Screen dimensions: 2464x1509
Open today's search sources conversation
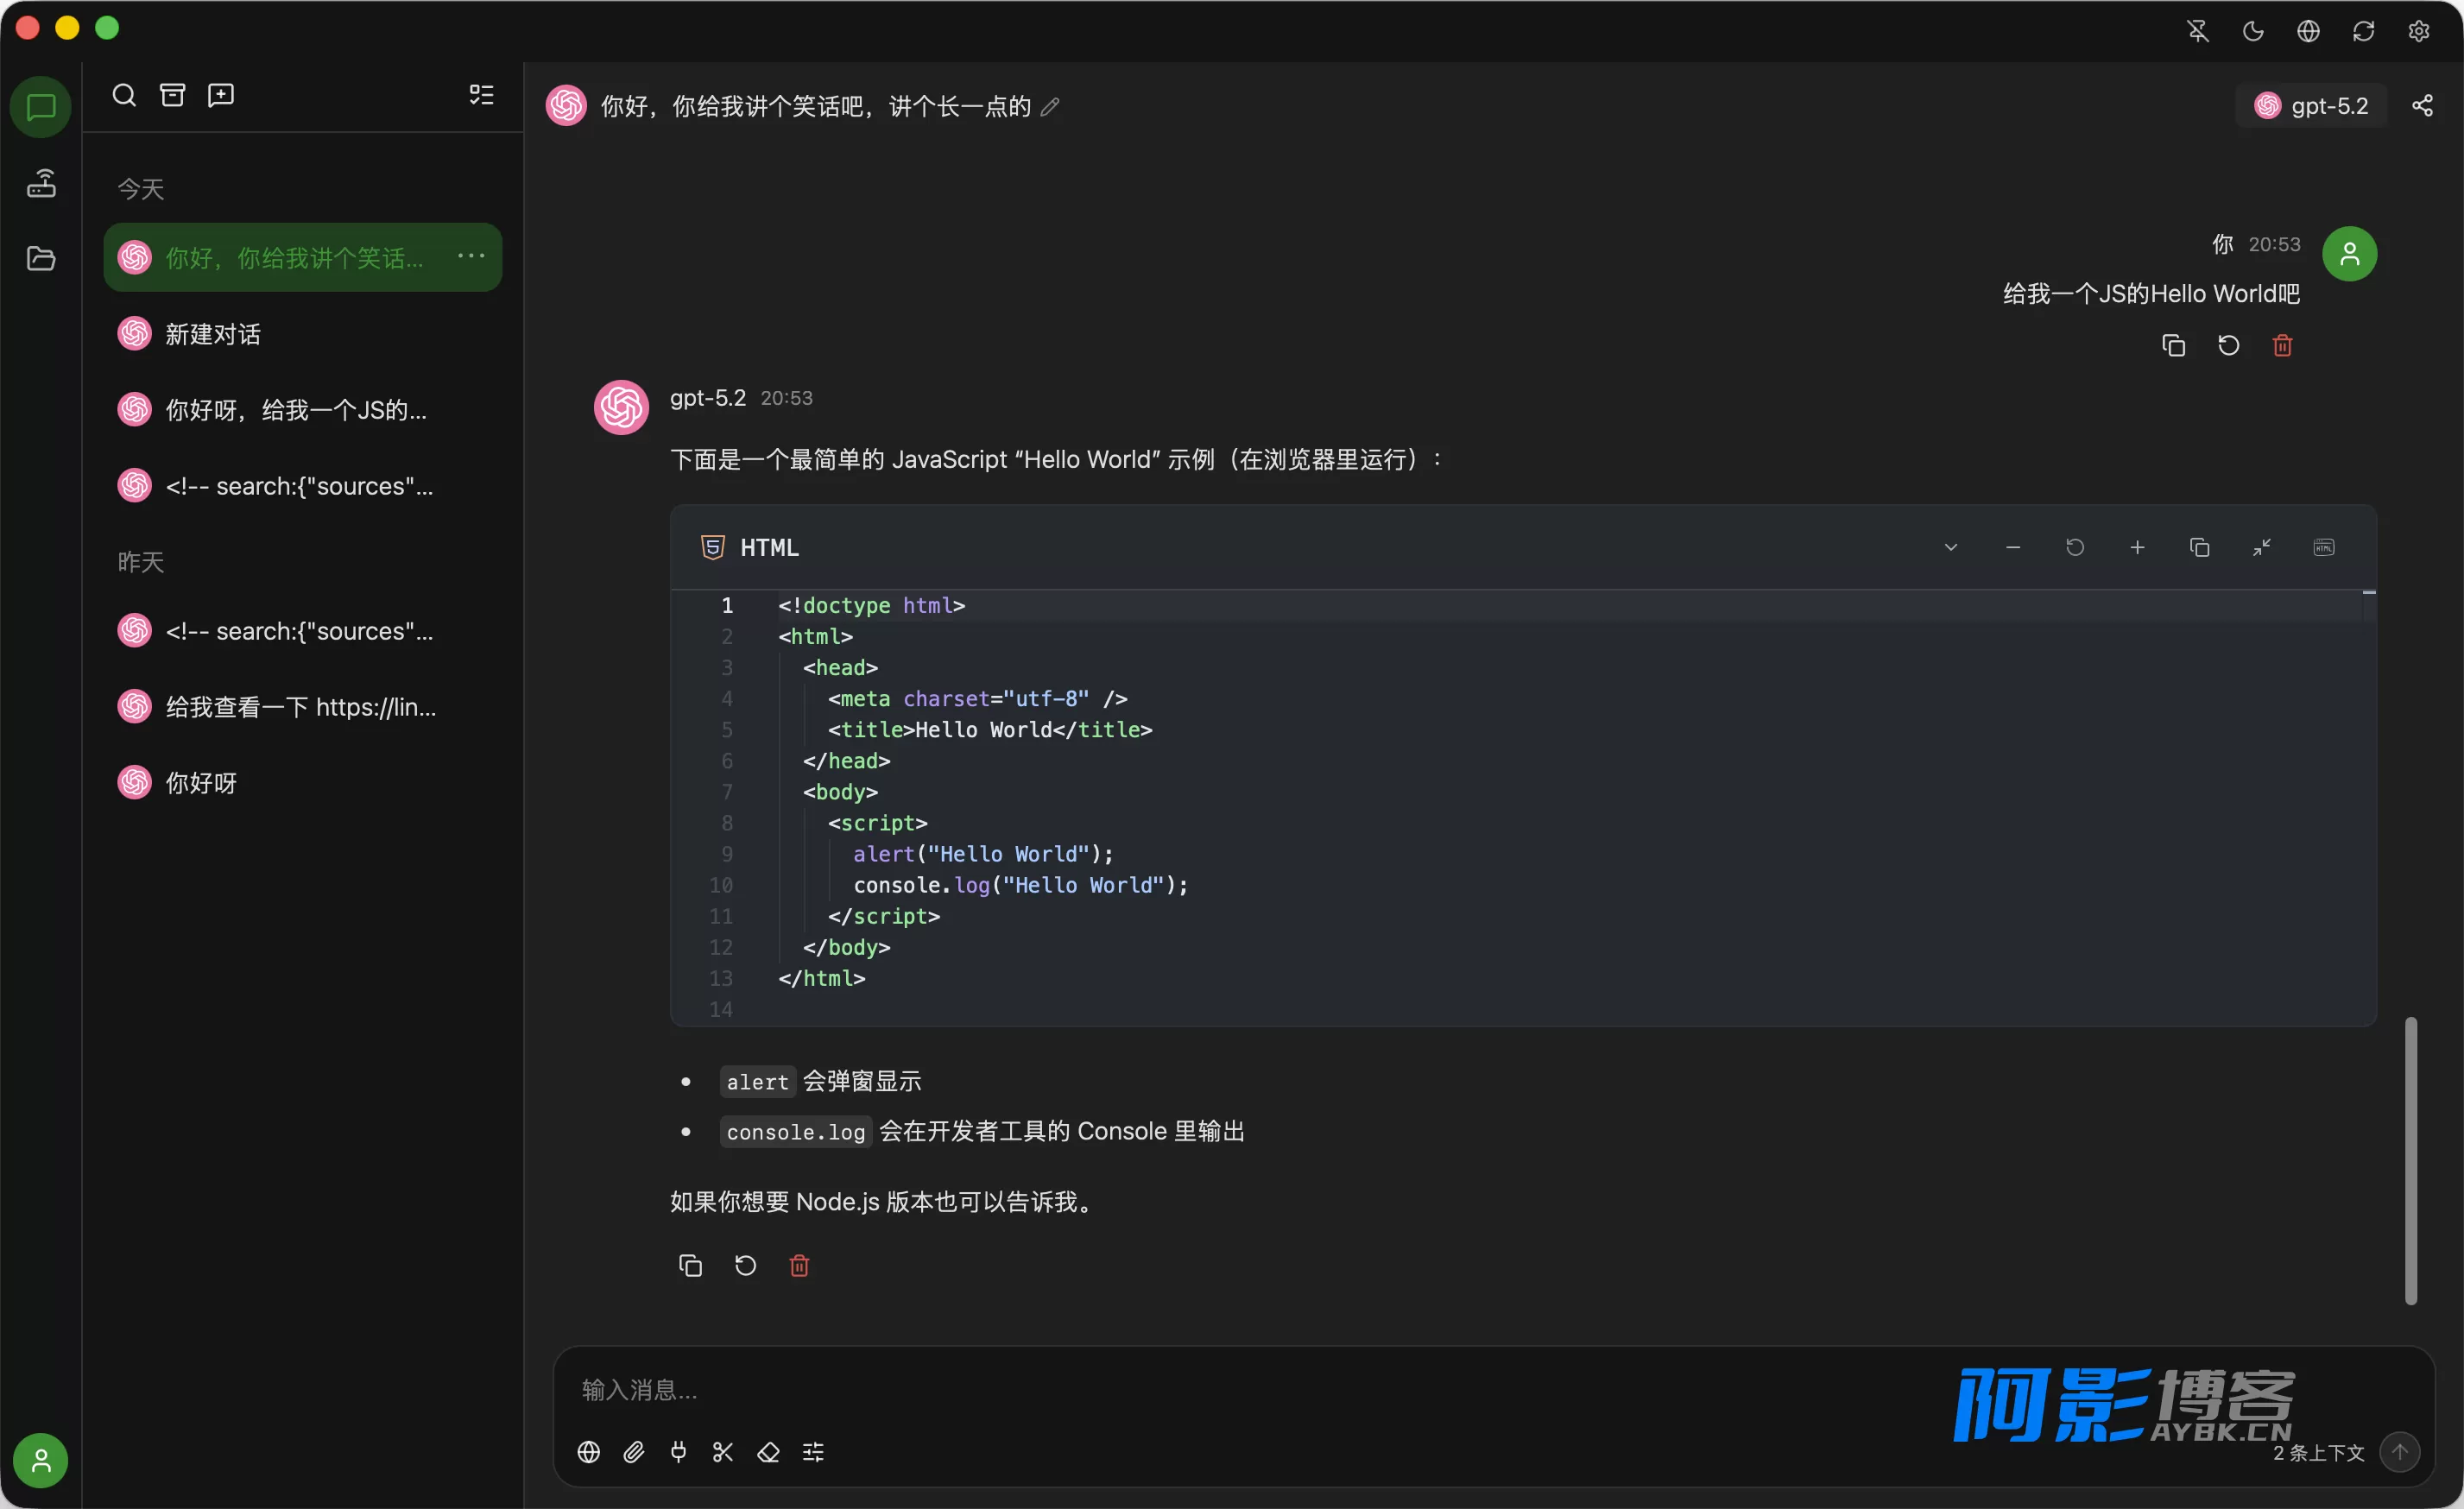click(303, 485)
